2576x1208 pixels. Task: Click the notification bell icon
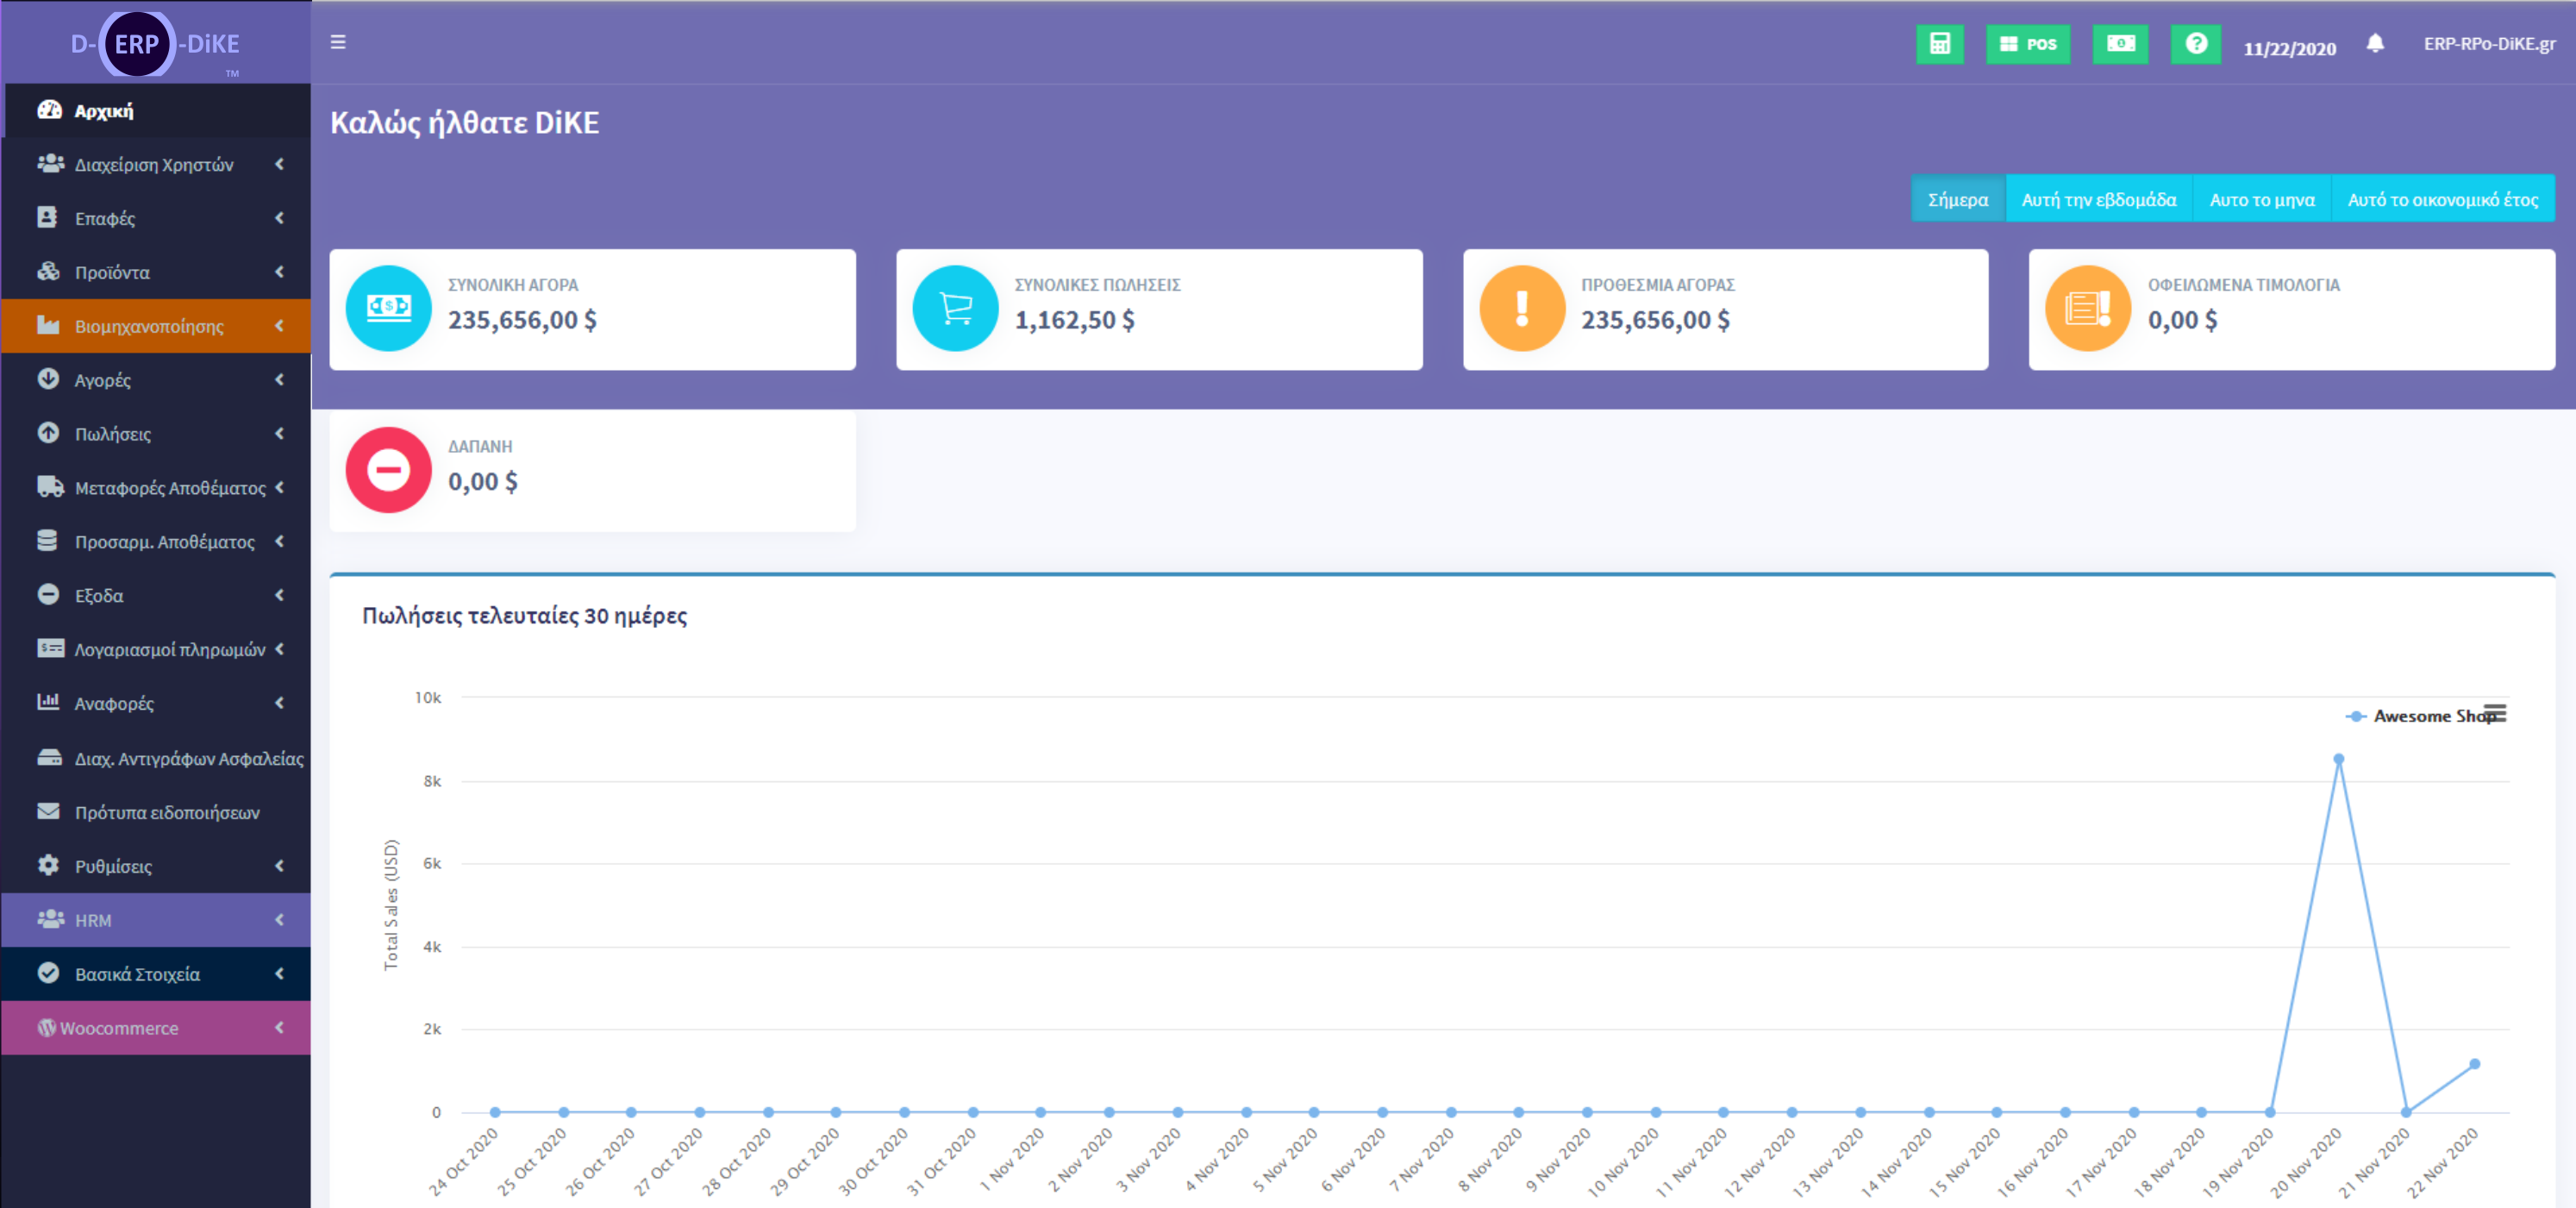(x=2375, y=44)
